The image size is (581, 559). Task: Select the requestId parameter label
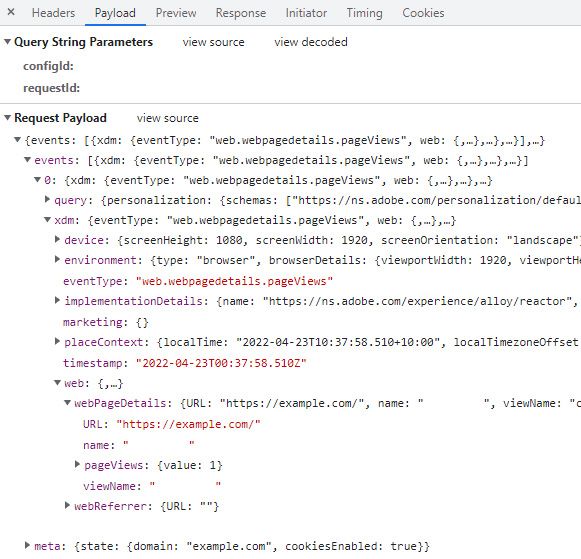52,88
